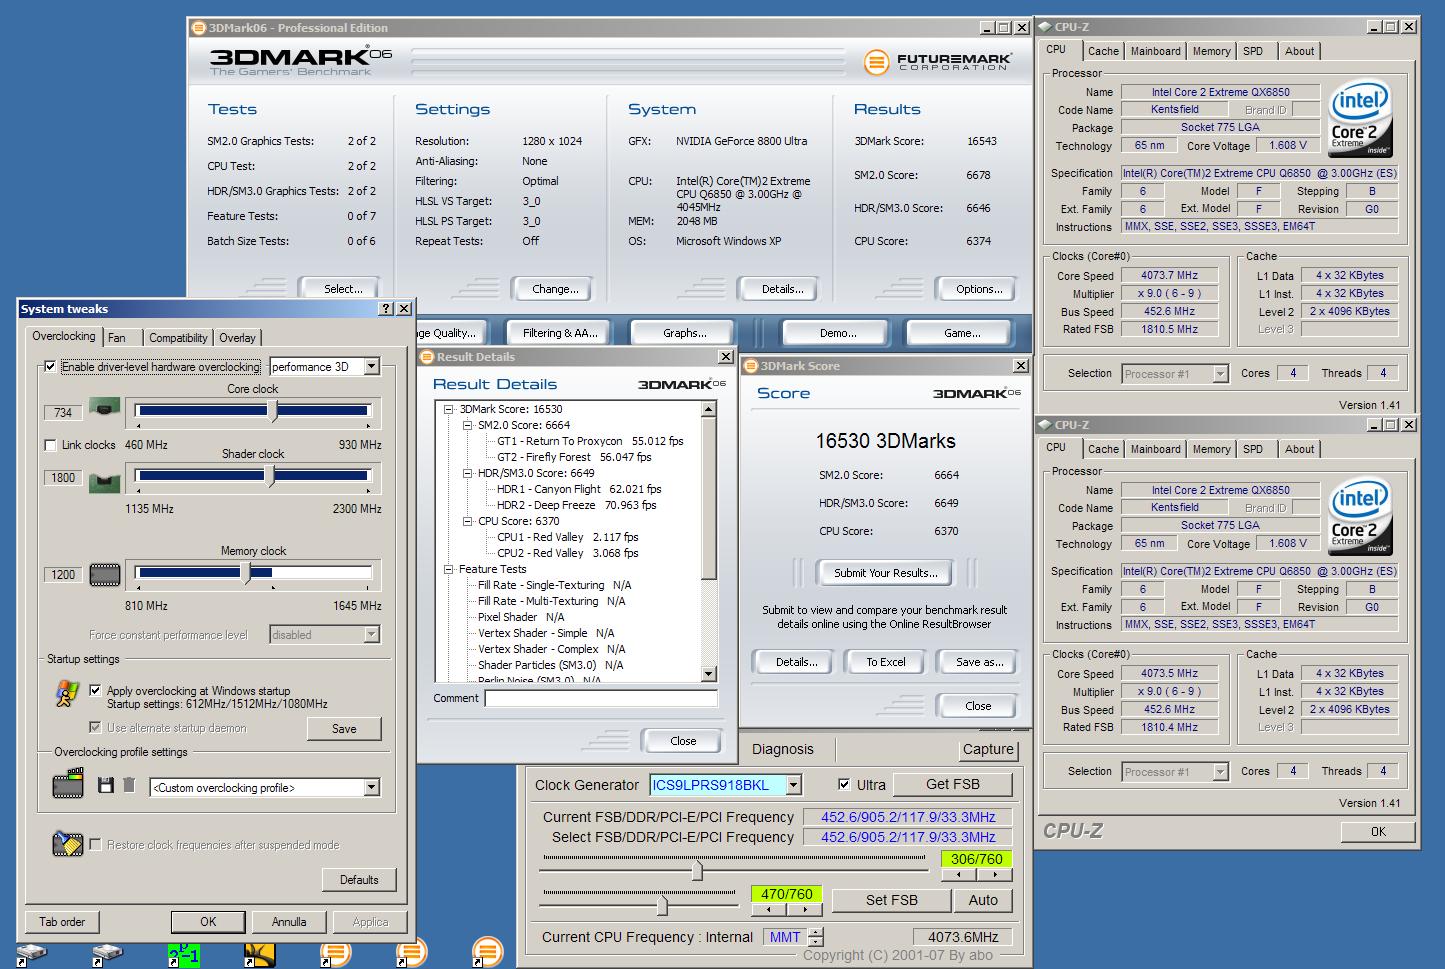Click the Result Details title bar icon
1445x969 pixels.
click(x=427, y=357)
